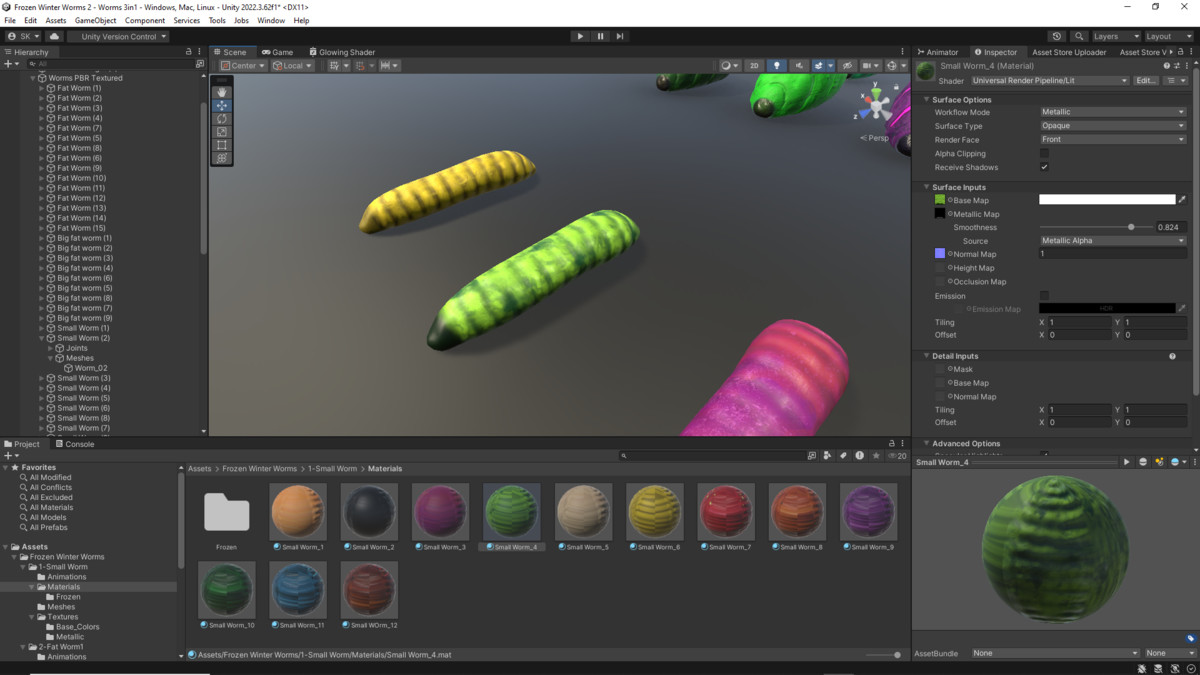Viewport: 1200px width, 675px height.
Task: Toggle 2D view mode in the Scene view
Action: tap(754, 65)
